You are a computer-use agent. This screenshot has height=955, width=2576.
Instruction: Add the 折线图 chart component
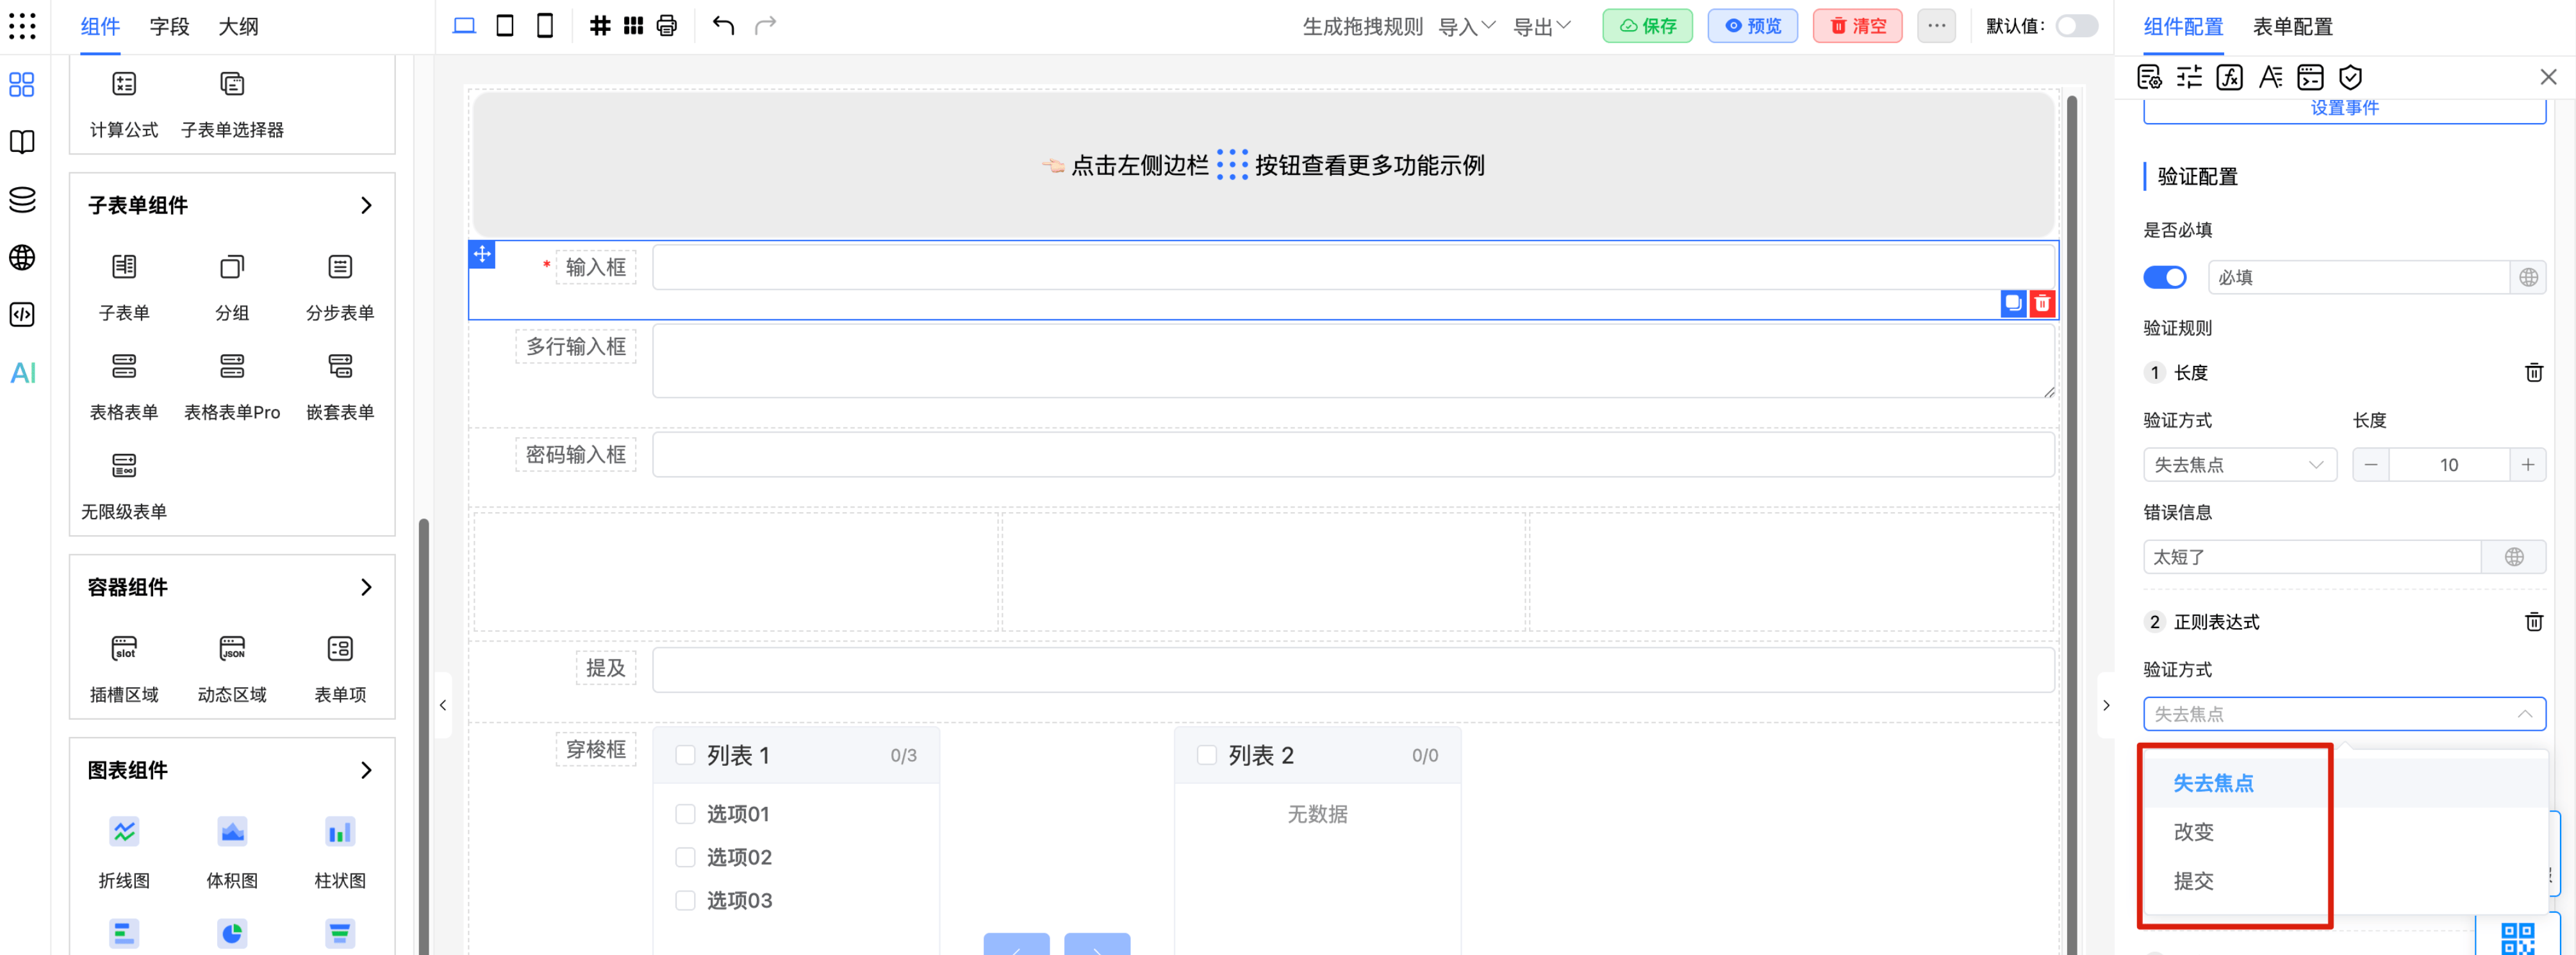point(124,832)
